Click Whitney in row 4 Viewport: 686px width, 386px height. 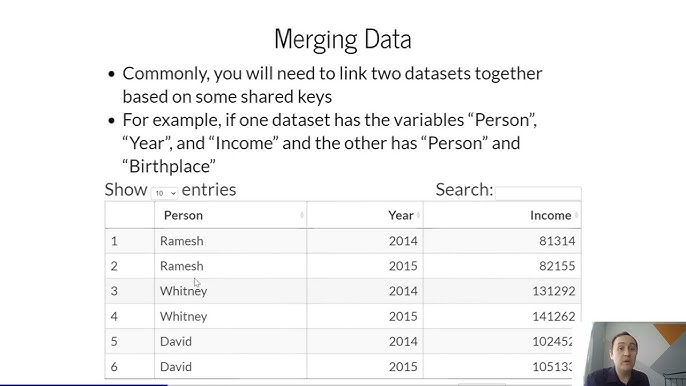click(183, 316)
